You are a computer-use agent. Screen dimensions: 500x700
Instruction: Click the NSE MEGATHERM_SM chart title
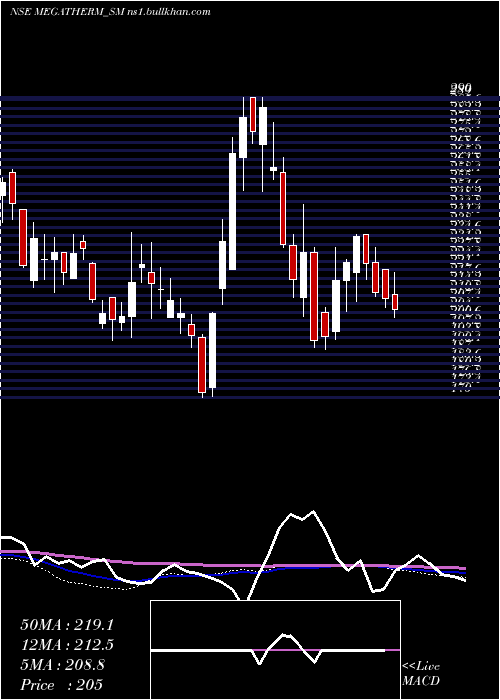click(x=110, y=12)
